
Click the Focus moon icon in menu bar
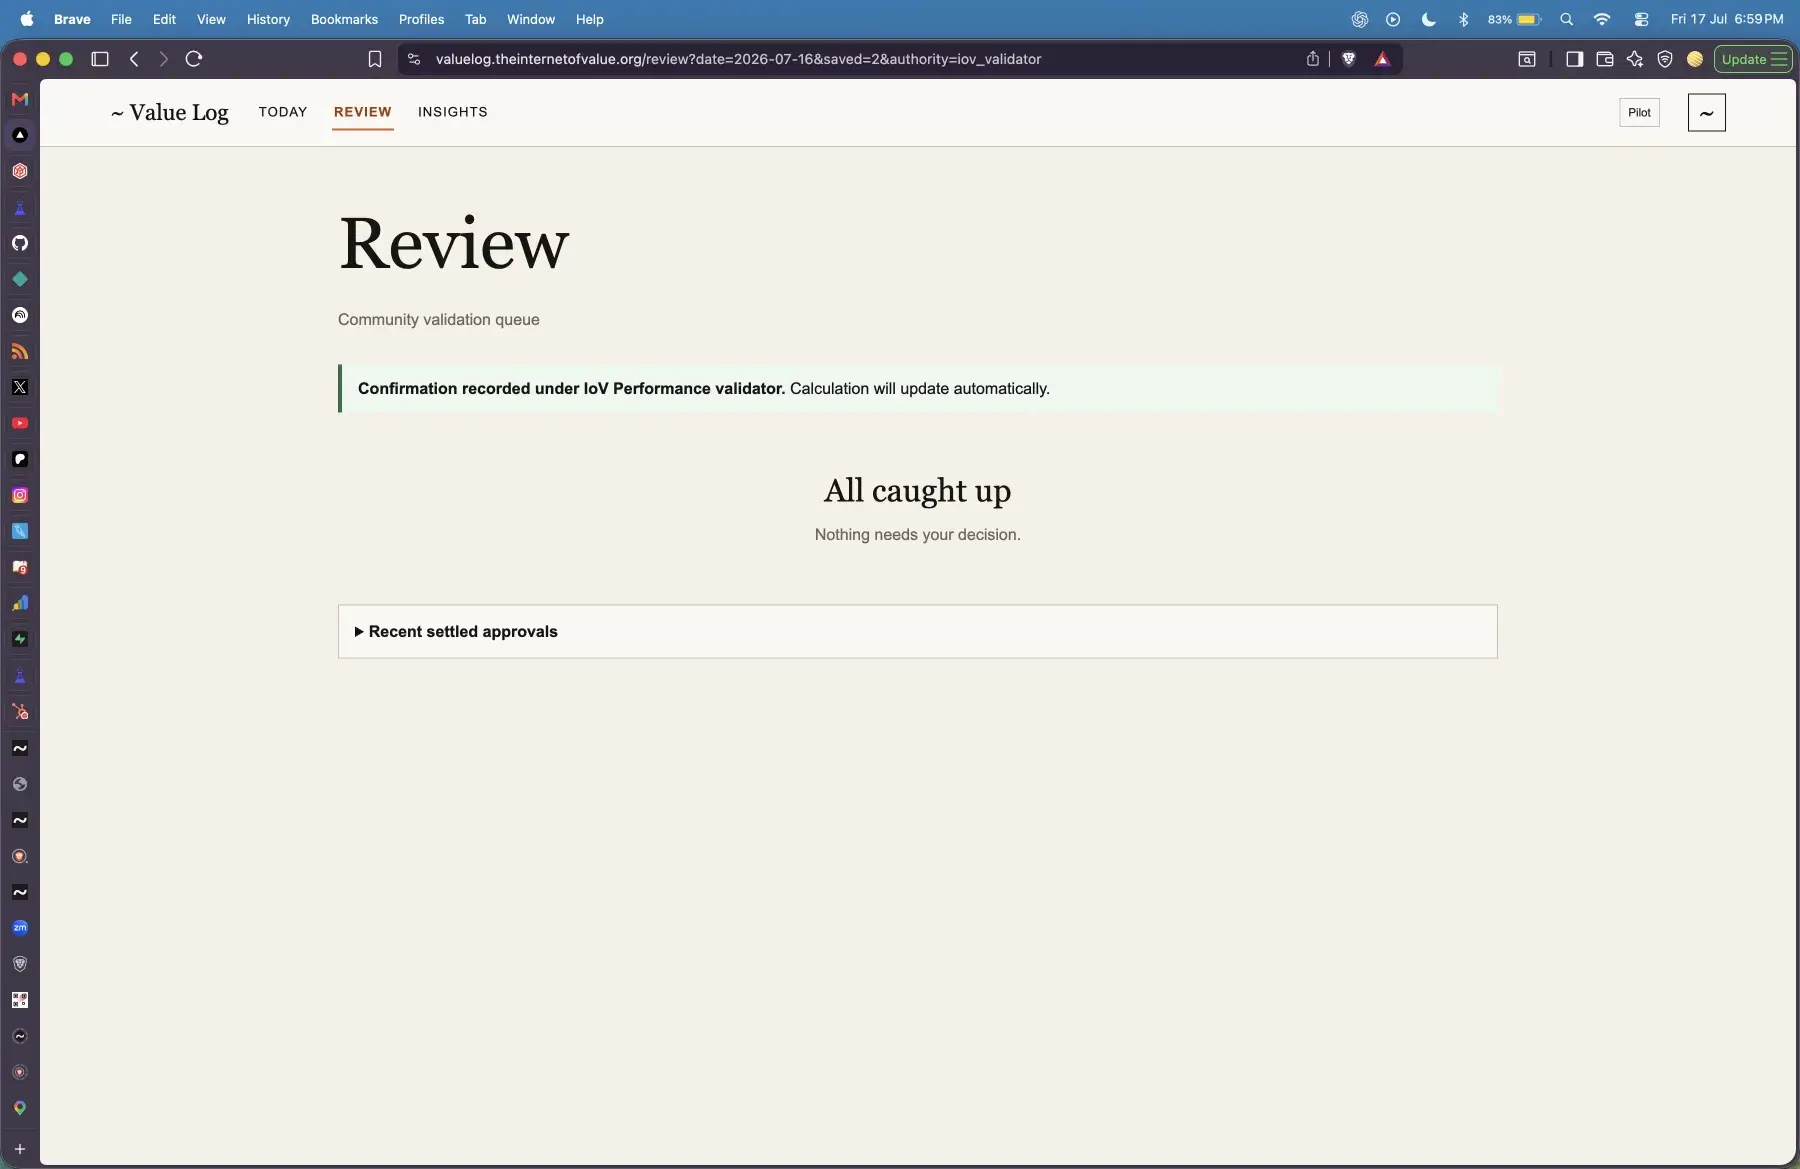[x=1428, y=19]
